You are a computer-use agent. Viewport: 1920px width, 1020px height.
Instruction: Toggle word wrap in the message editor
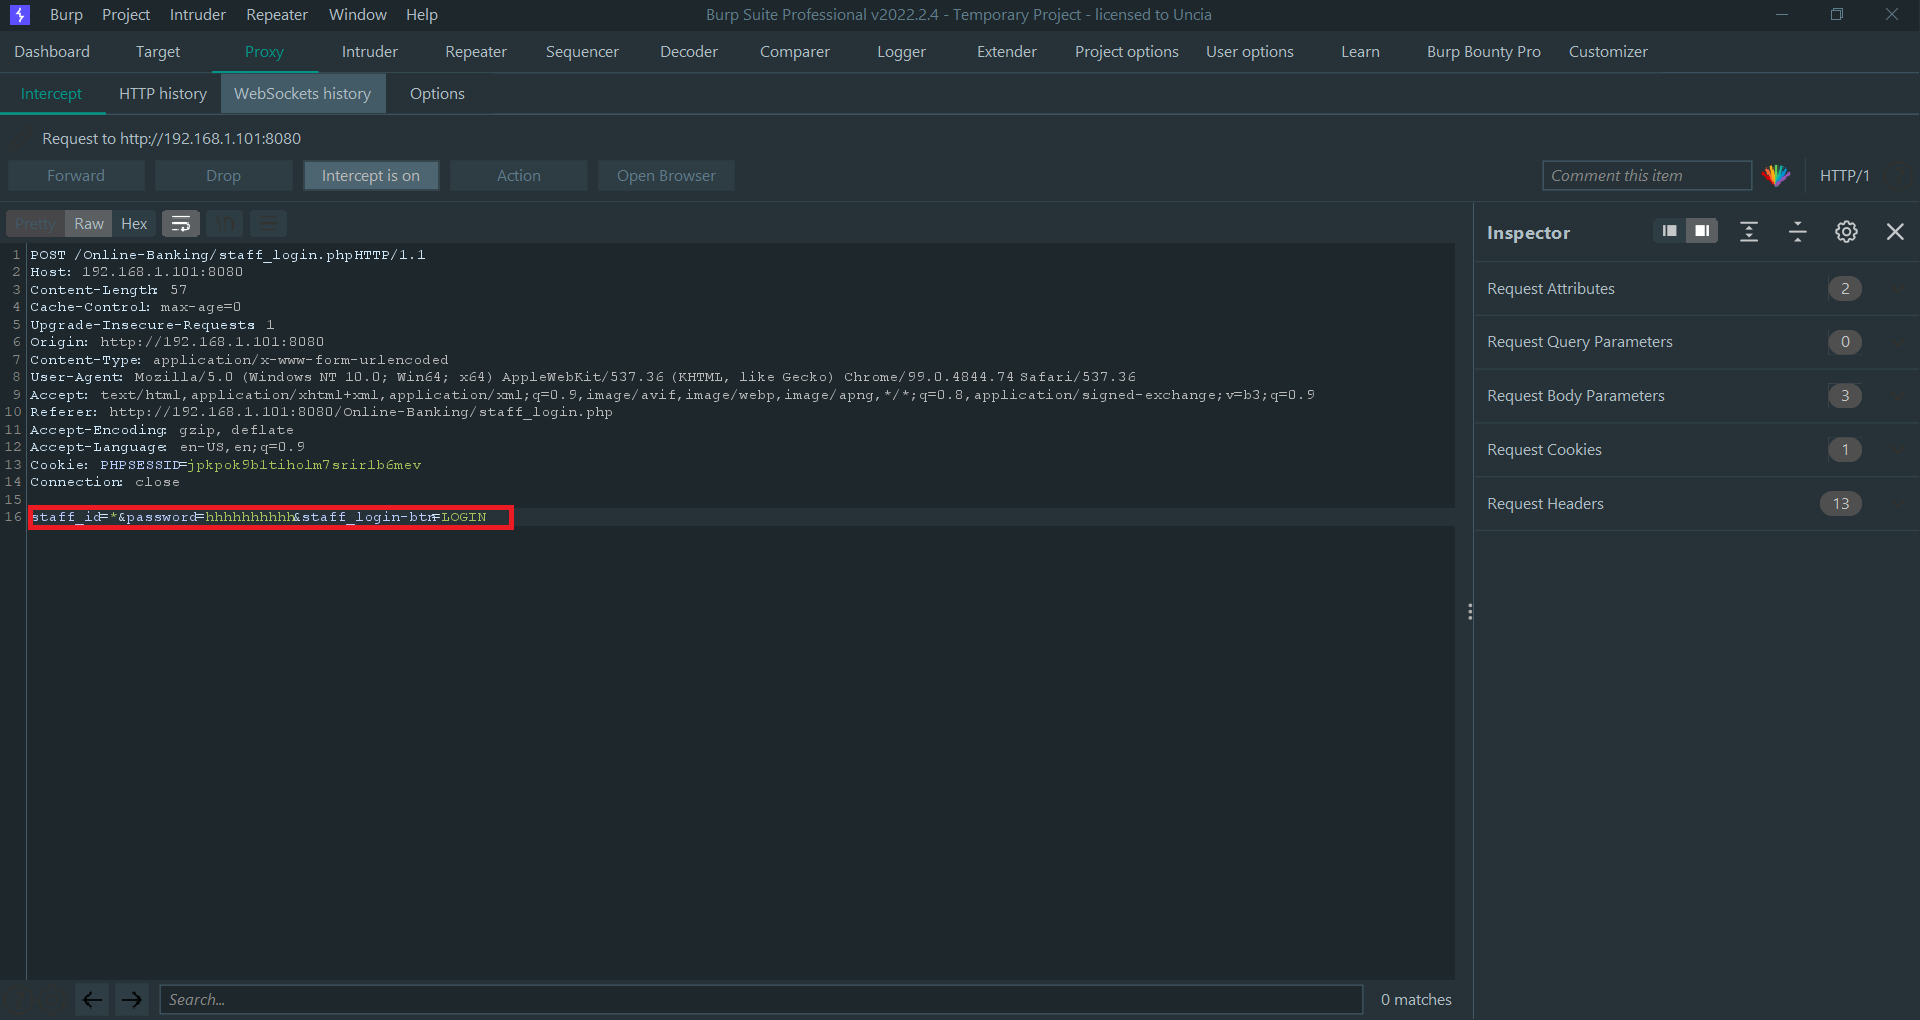click(x=181, y=224)
